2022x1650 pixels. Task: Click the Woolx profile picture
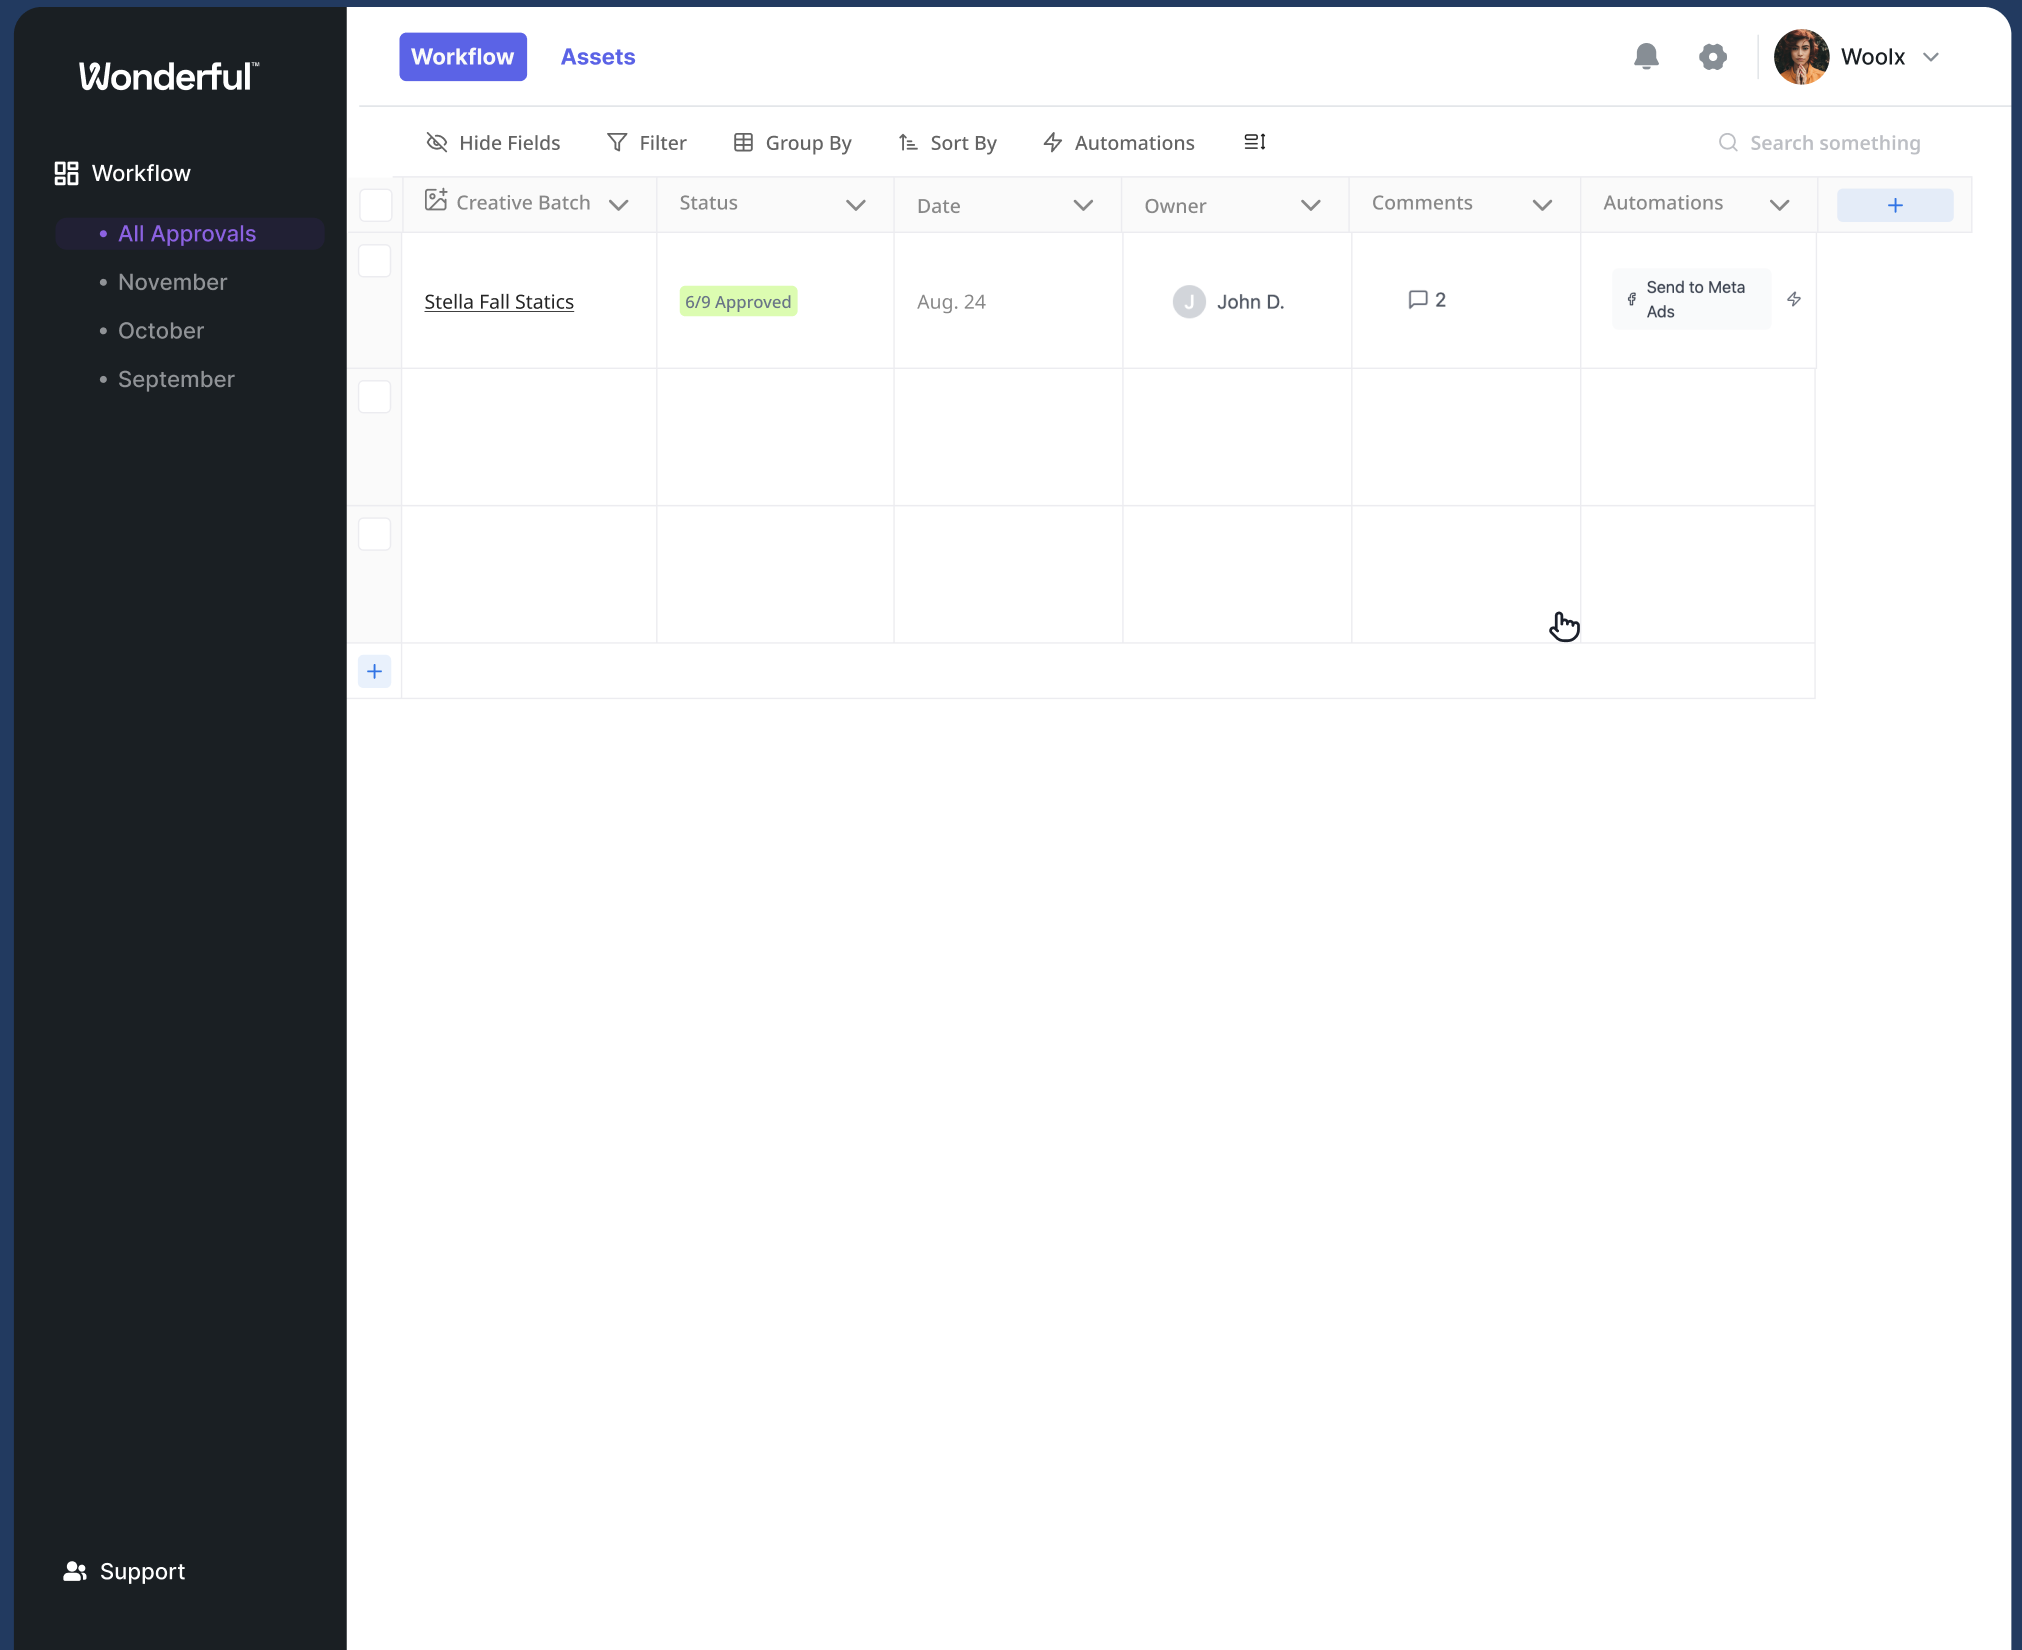tap(1801, 57)
